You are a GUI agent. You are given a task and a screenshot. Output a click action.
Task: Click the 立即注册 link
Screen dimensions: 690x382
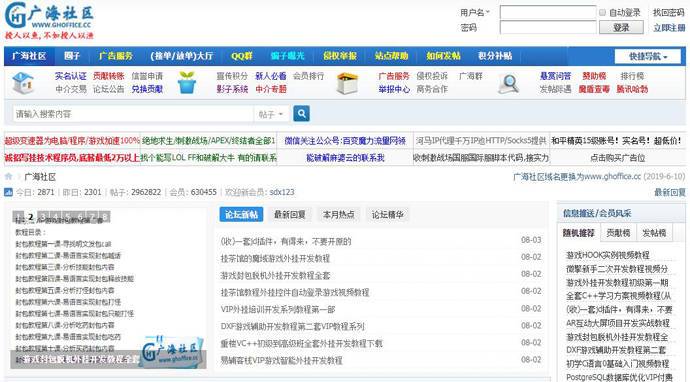coord(669,27)
